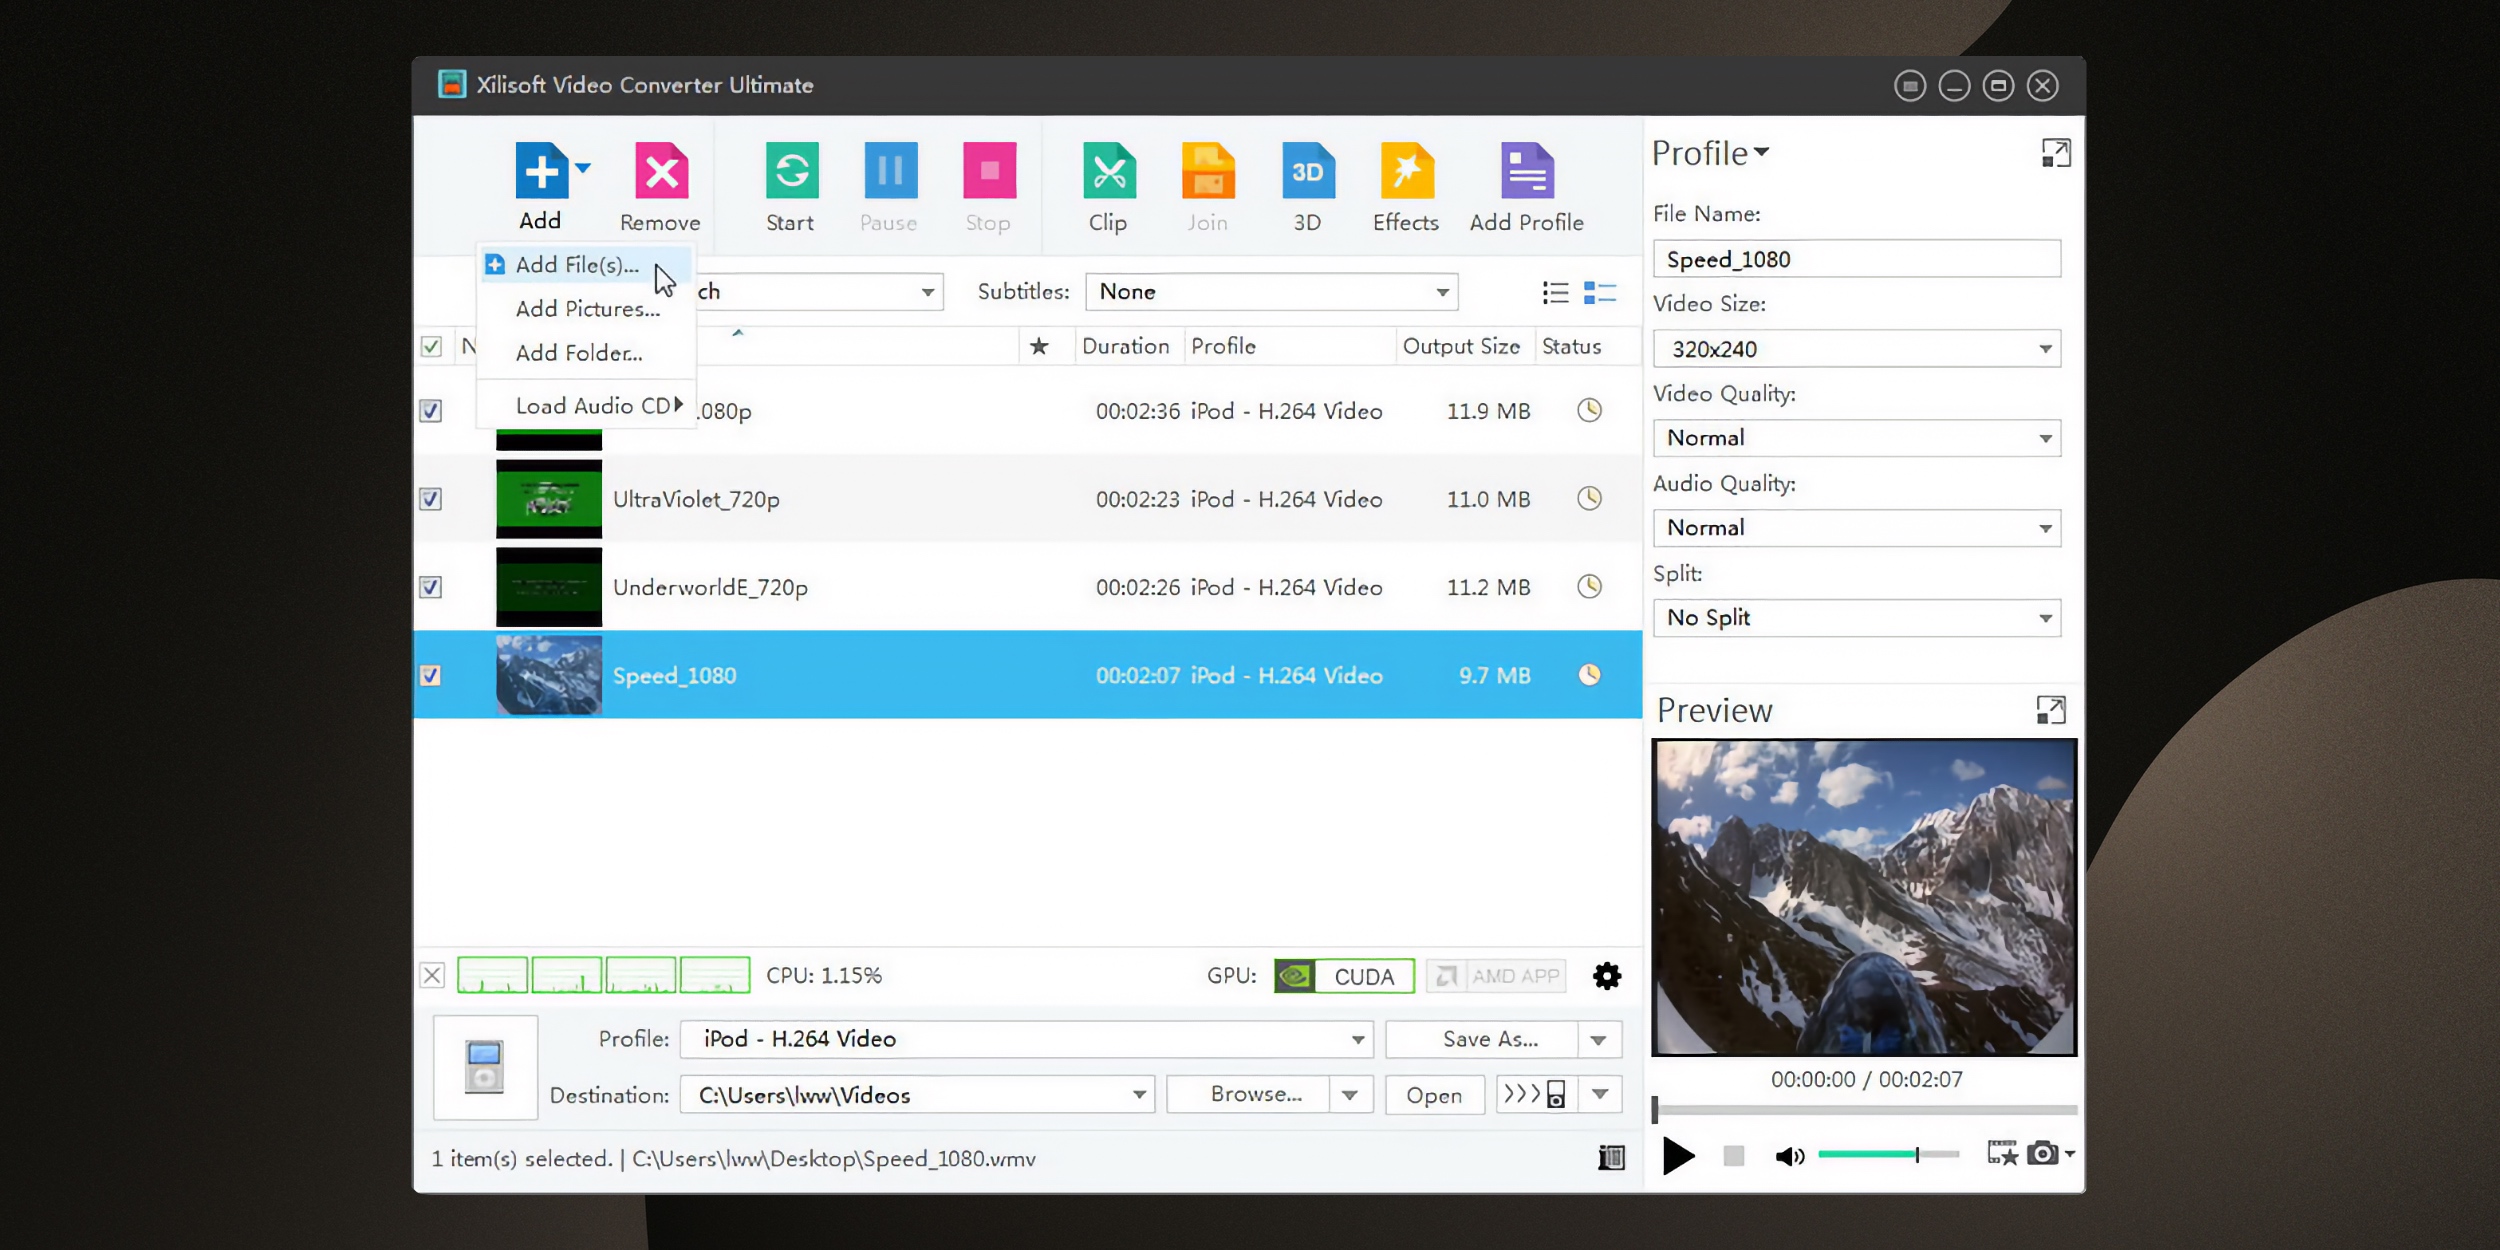The image size is (2500, 1250).
Task: Click the transfer-to-device button
Action: tap(1537, 1094)
